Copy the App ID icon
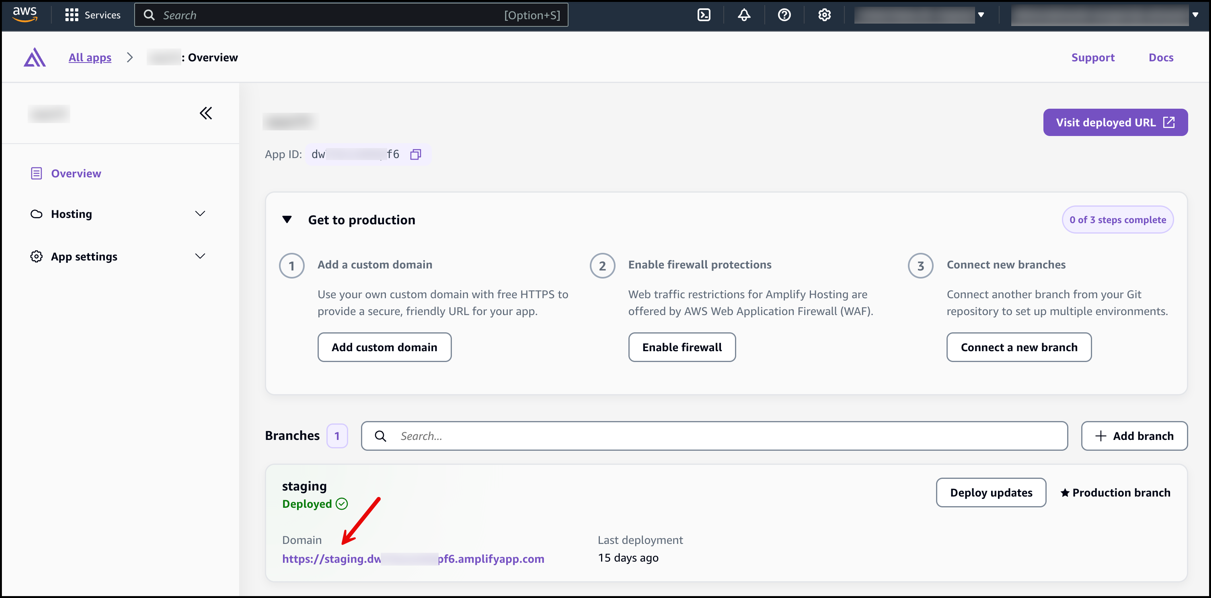Viewport: 1211px width, 598px height. pyautogui.click(x=416, y=154)
